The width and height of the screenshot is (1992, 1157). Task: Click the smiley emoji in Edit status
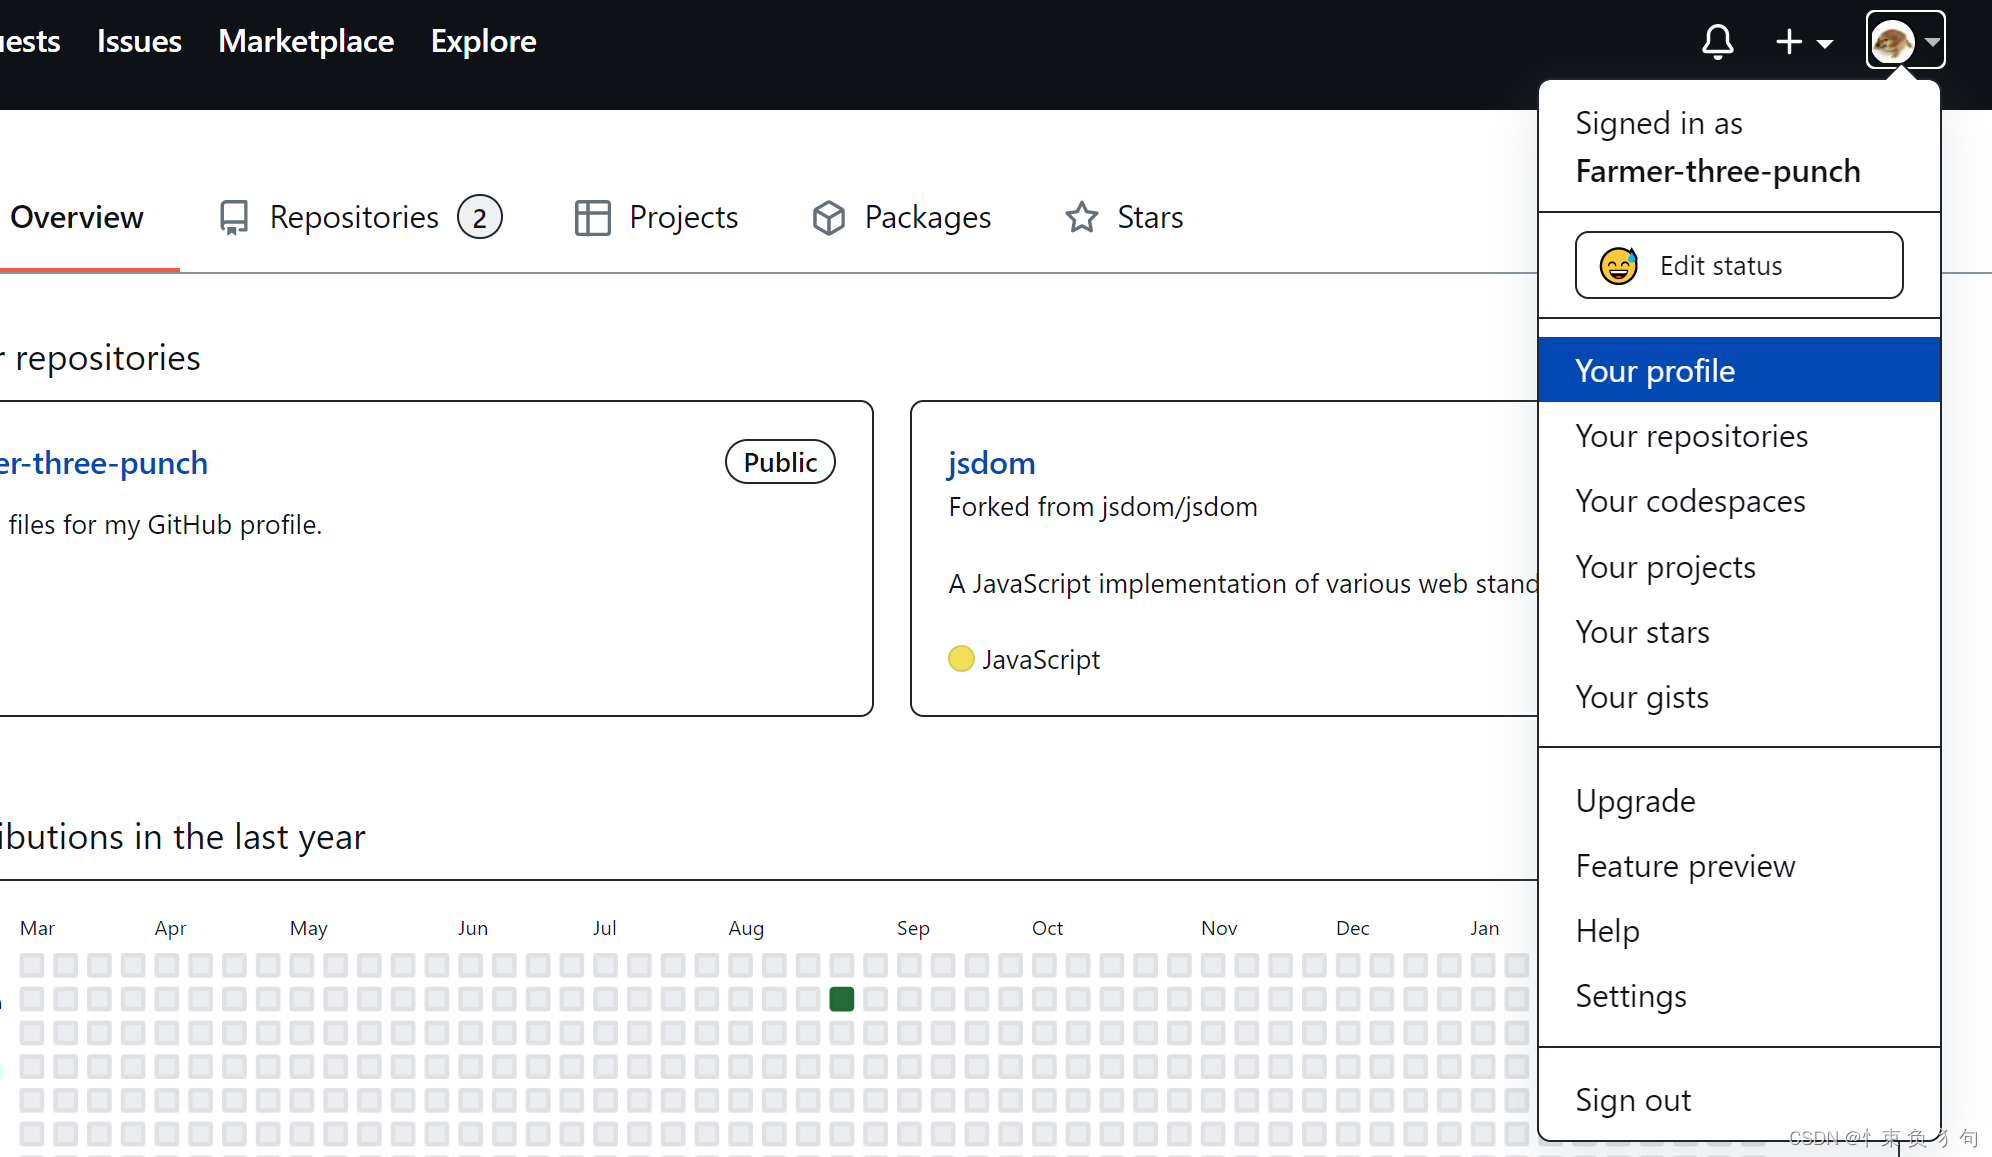tap(1618, 266)
